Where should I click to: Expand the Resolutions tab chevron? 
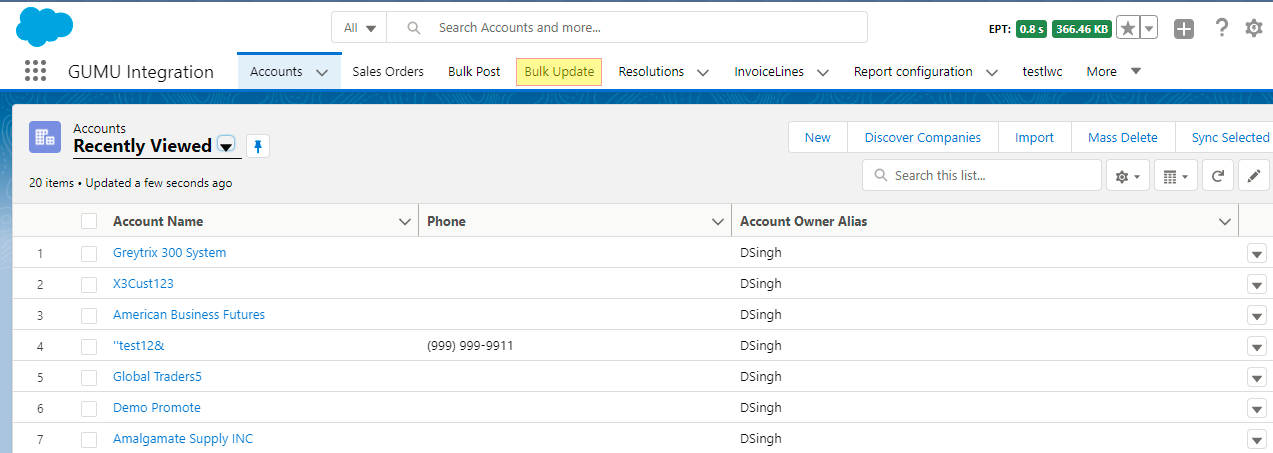coord(703,72)
